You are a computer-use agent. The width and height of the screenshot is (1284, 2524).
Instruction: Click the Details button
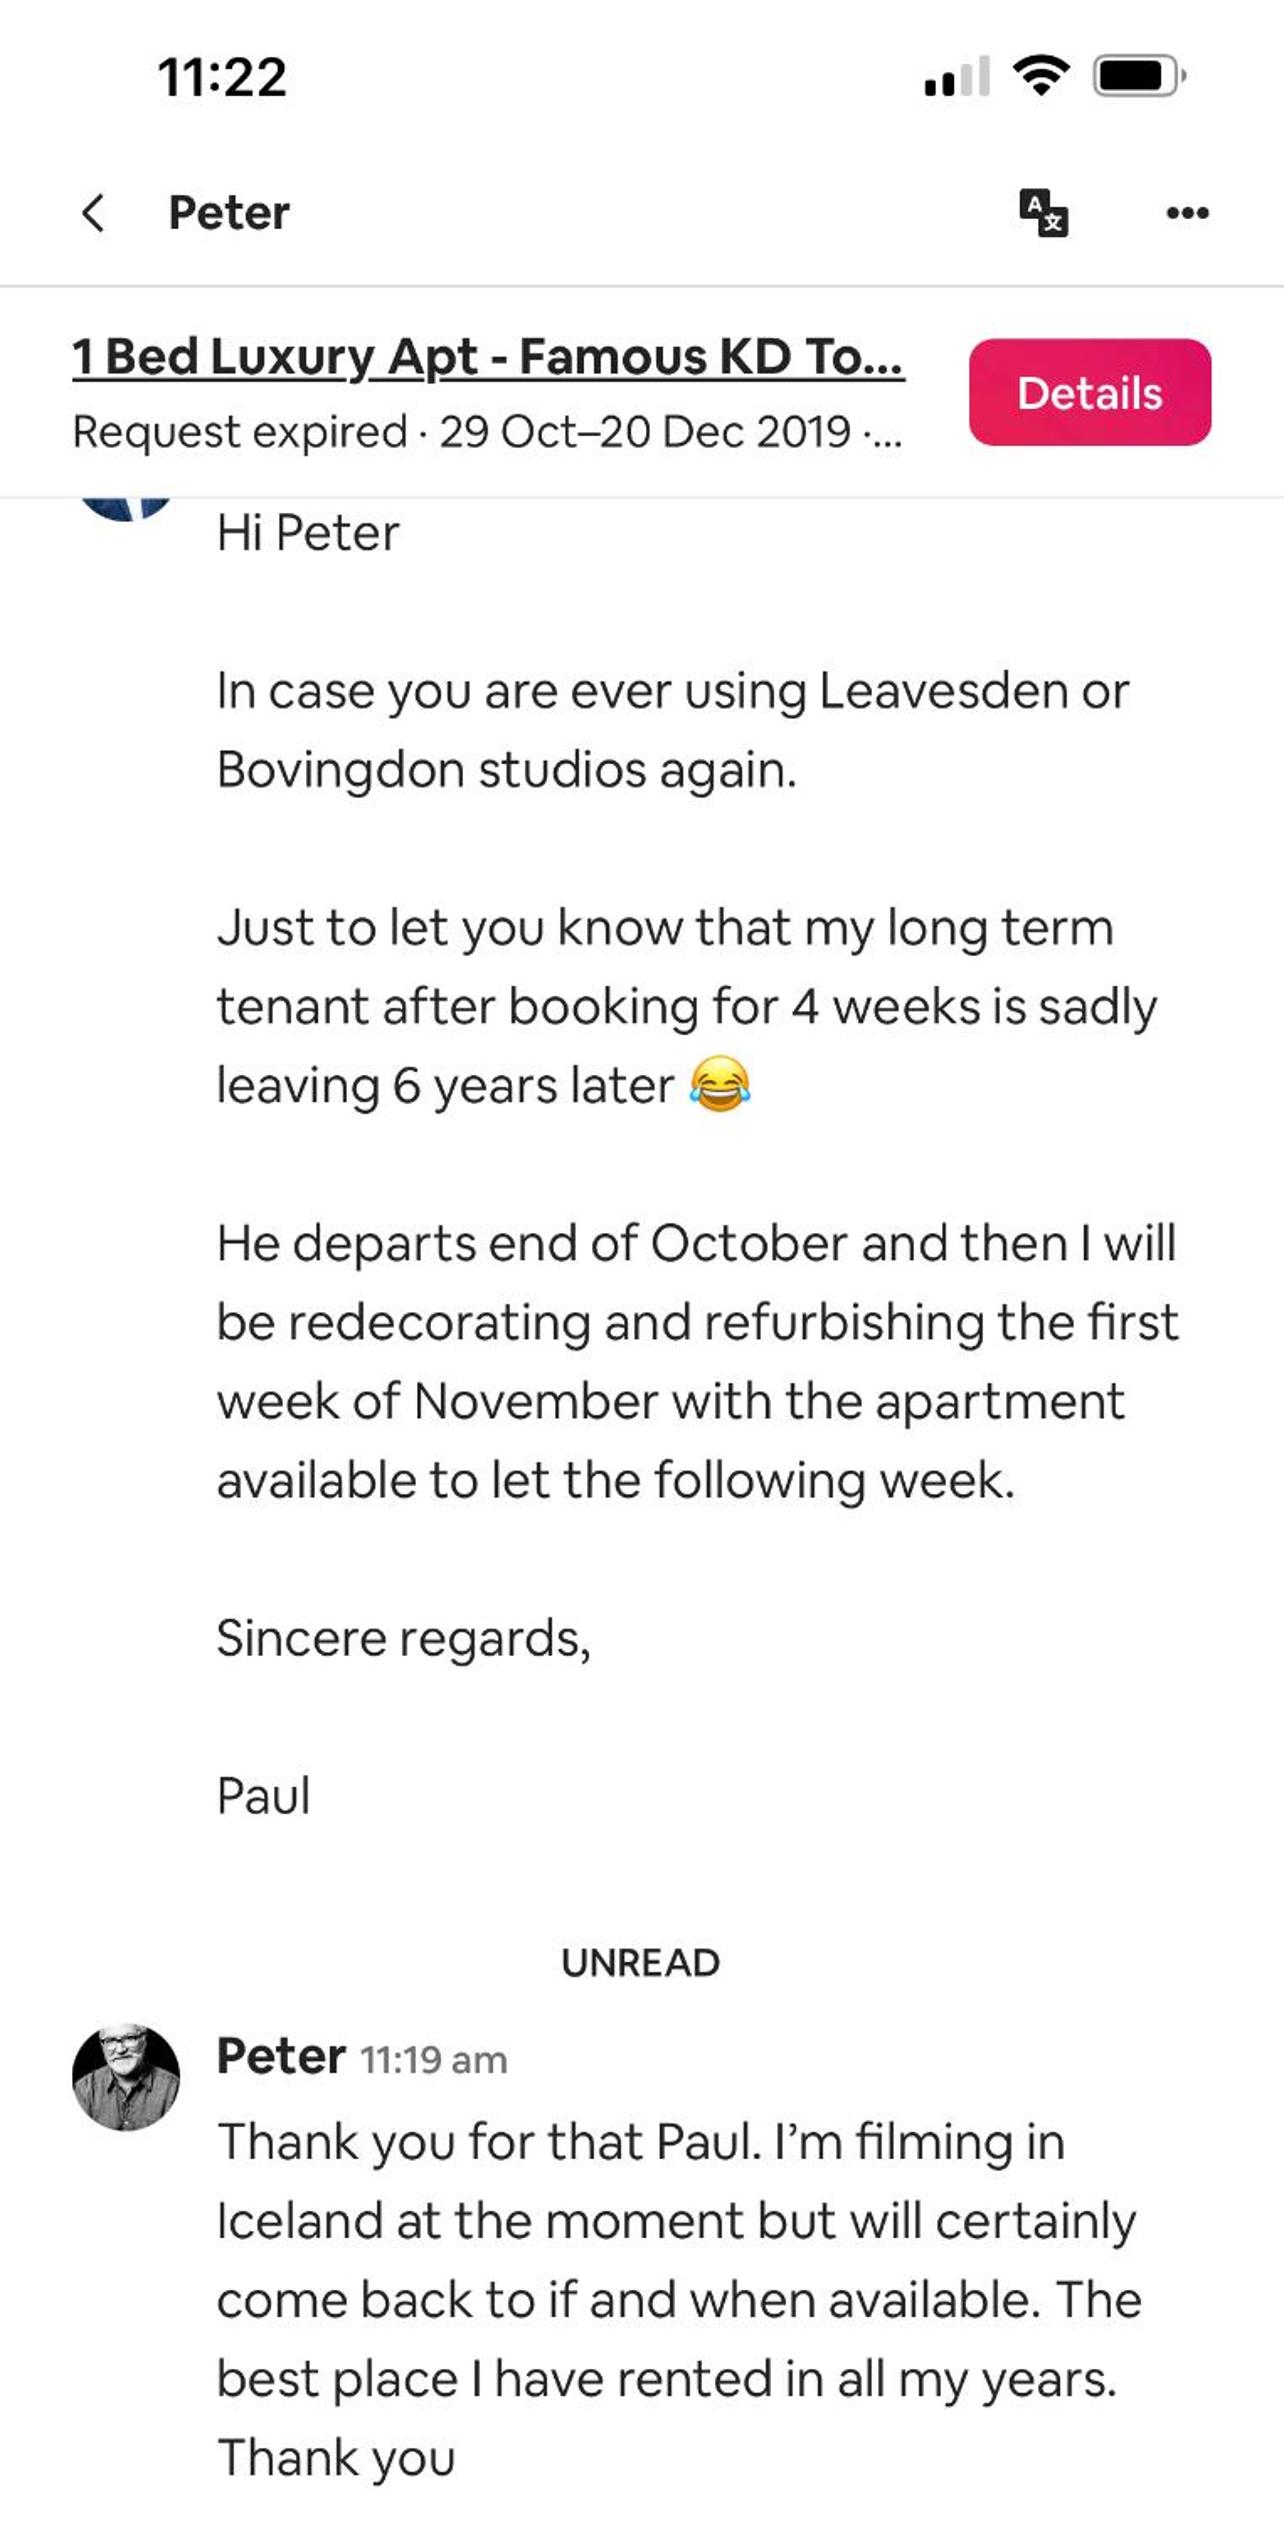click(1090, 392)
